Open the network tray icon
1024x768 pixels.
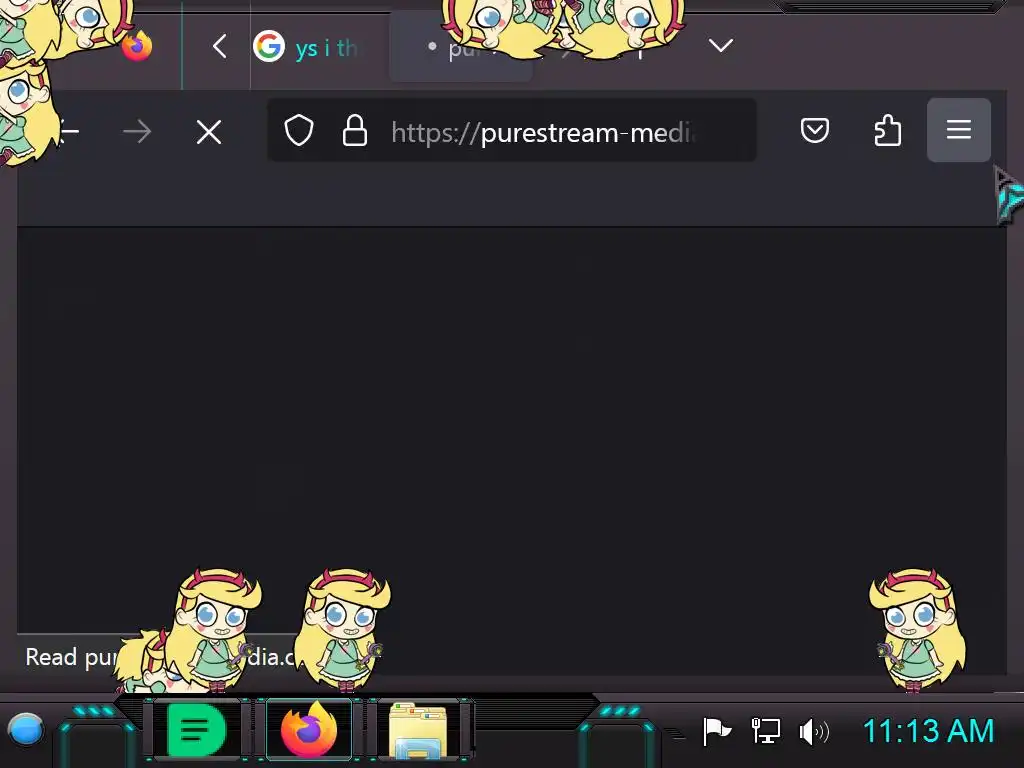pos(766,731)
